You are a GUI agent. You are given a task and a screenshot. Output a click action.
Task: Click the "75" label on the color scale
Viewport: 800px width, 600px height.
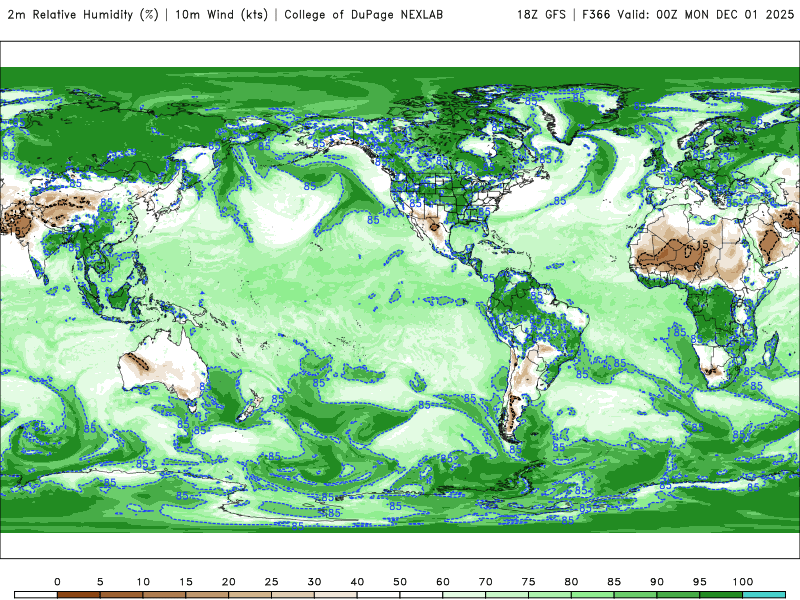click(529, 582)
